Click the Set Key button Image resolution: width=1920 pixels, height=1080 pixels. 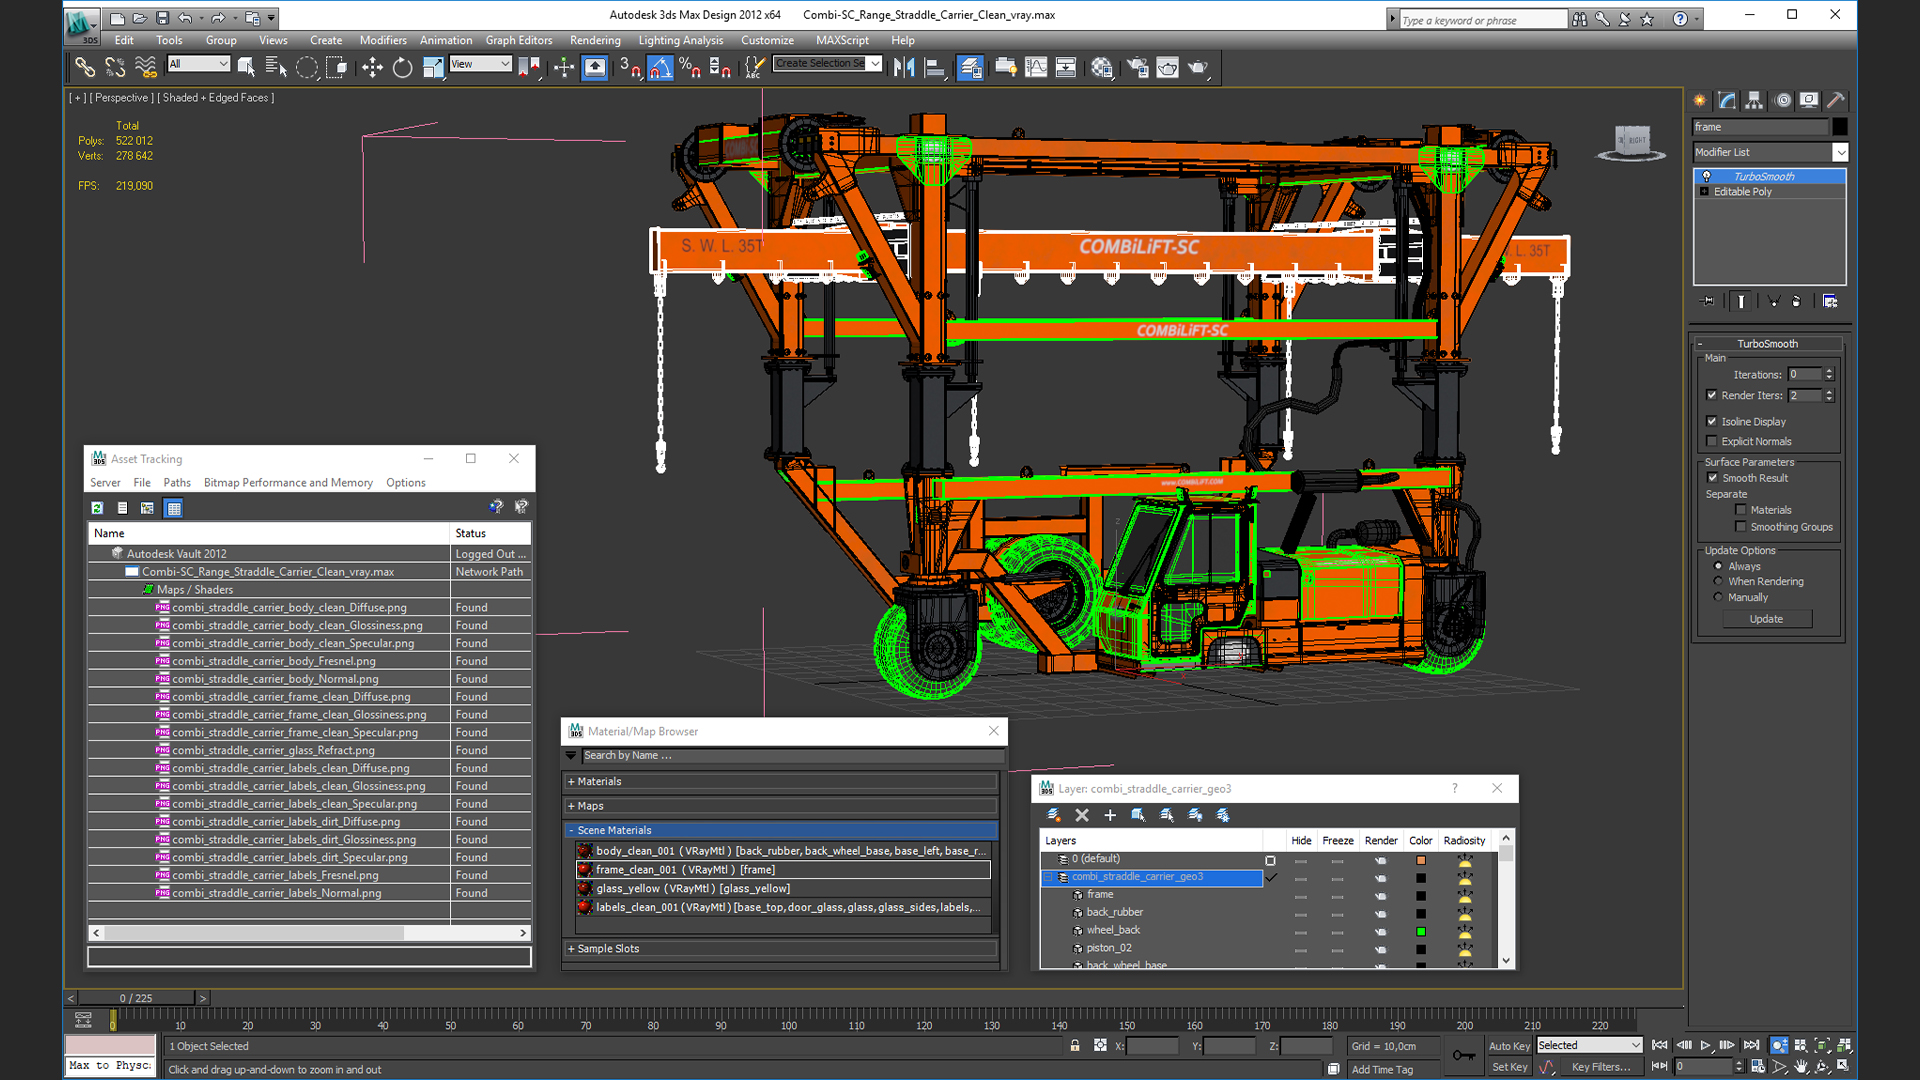click(1509, 1067)
